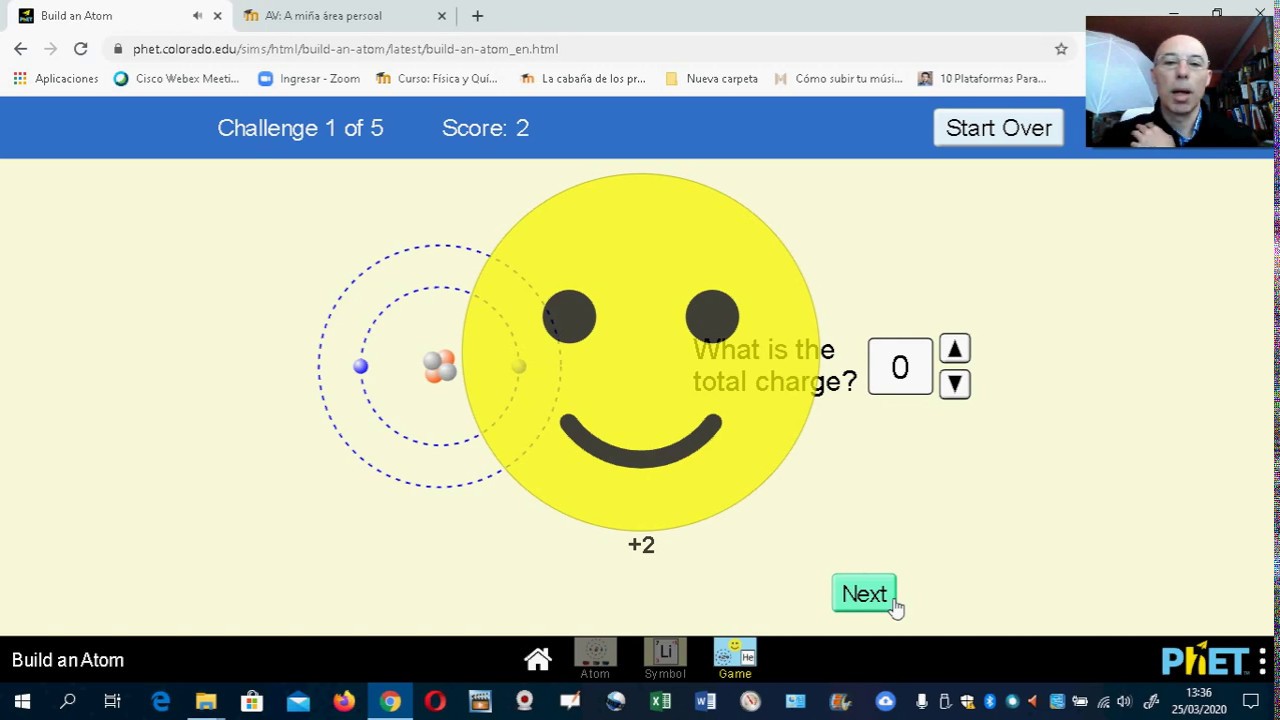This screenshot has width=1280, height=720.
Task: Click the green Next button
Action: point(864,594)
